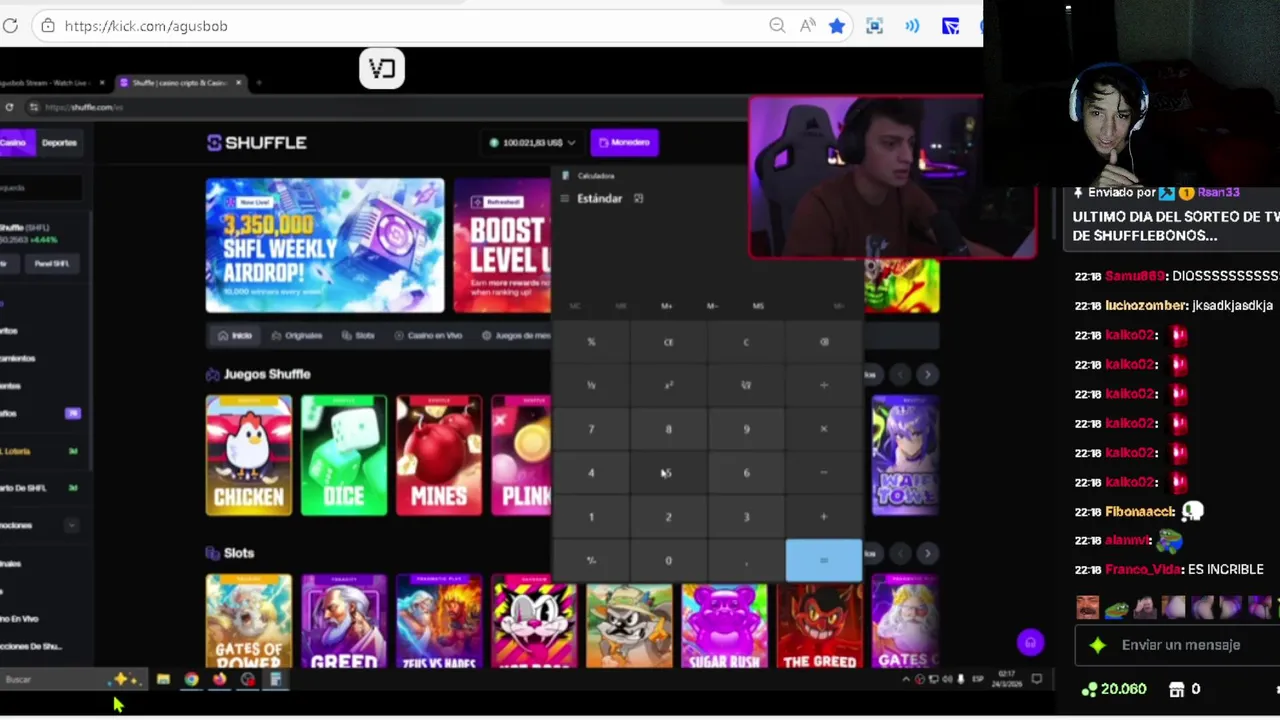This screenshot has width=1280, height=720.
Task: Click the calculator MS memory store button
Action: (x=758, y=306)
